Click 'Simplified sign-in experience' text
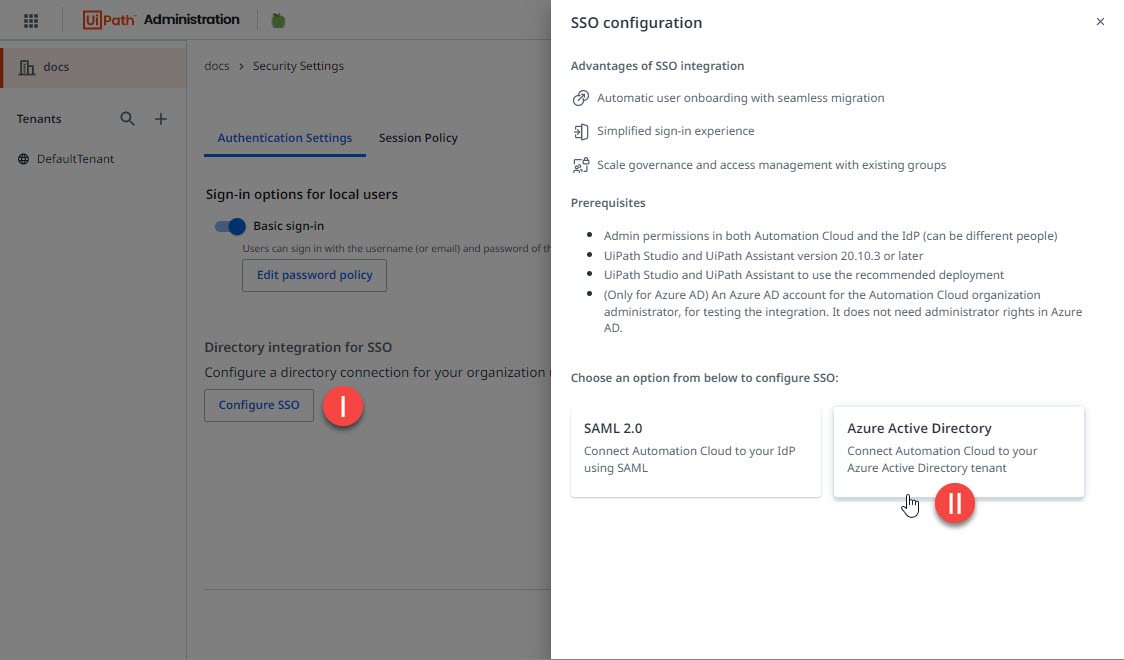The width and height of the screenshot is (1124, 660). pos(675,131)
